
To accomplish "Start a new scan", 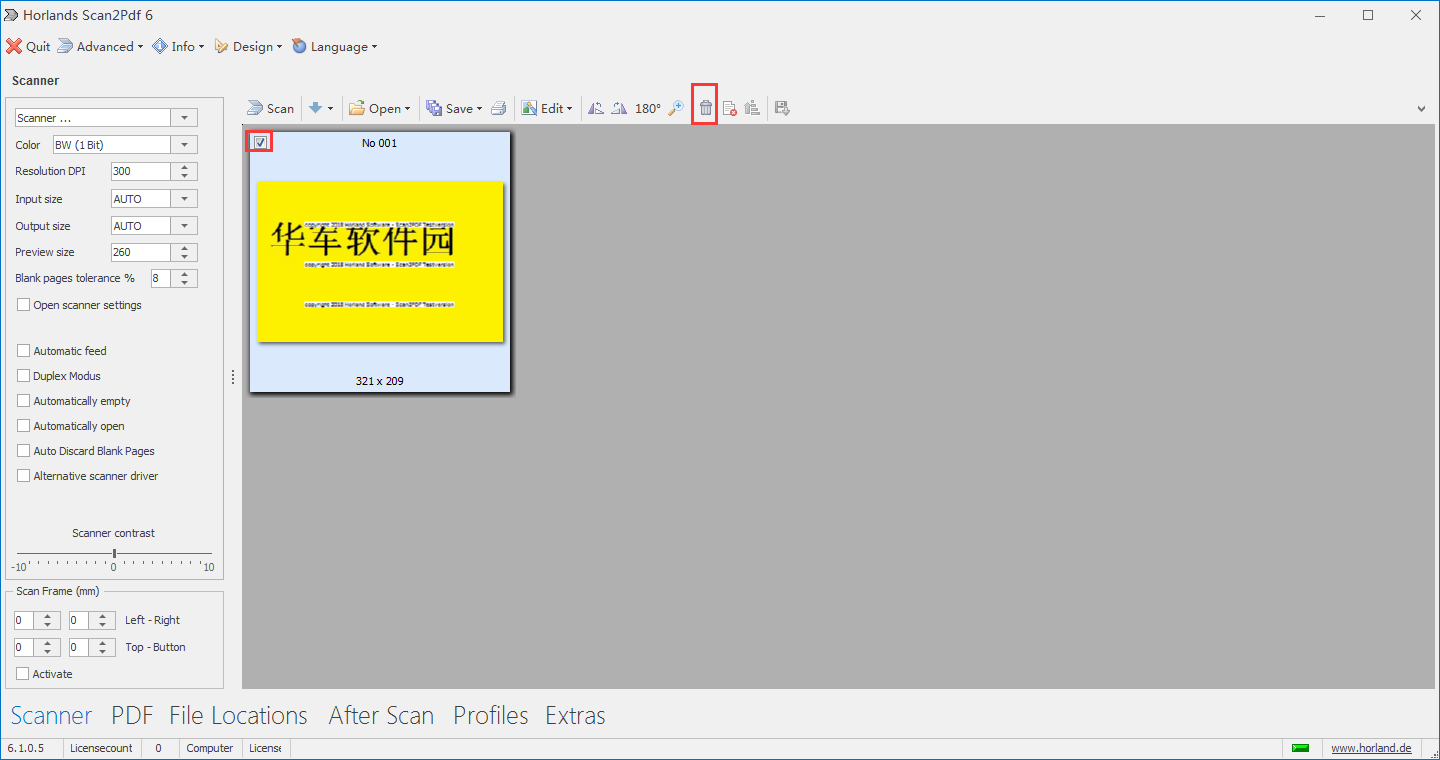I will coord(270,107).
